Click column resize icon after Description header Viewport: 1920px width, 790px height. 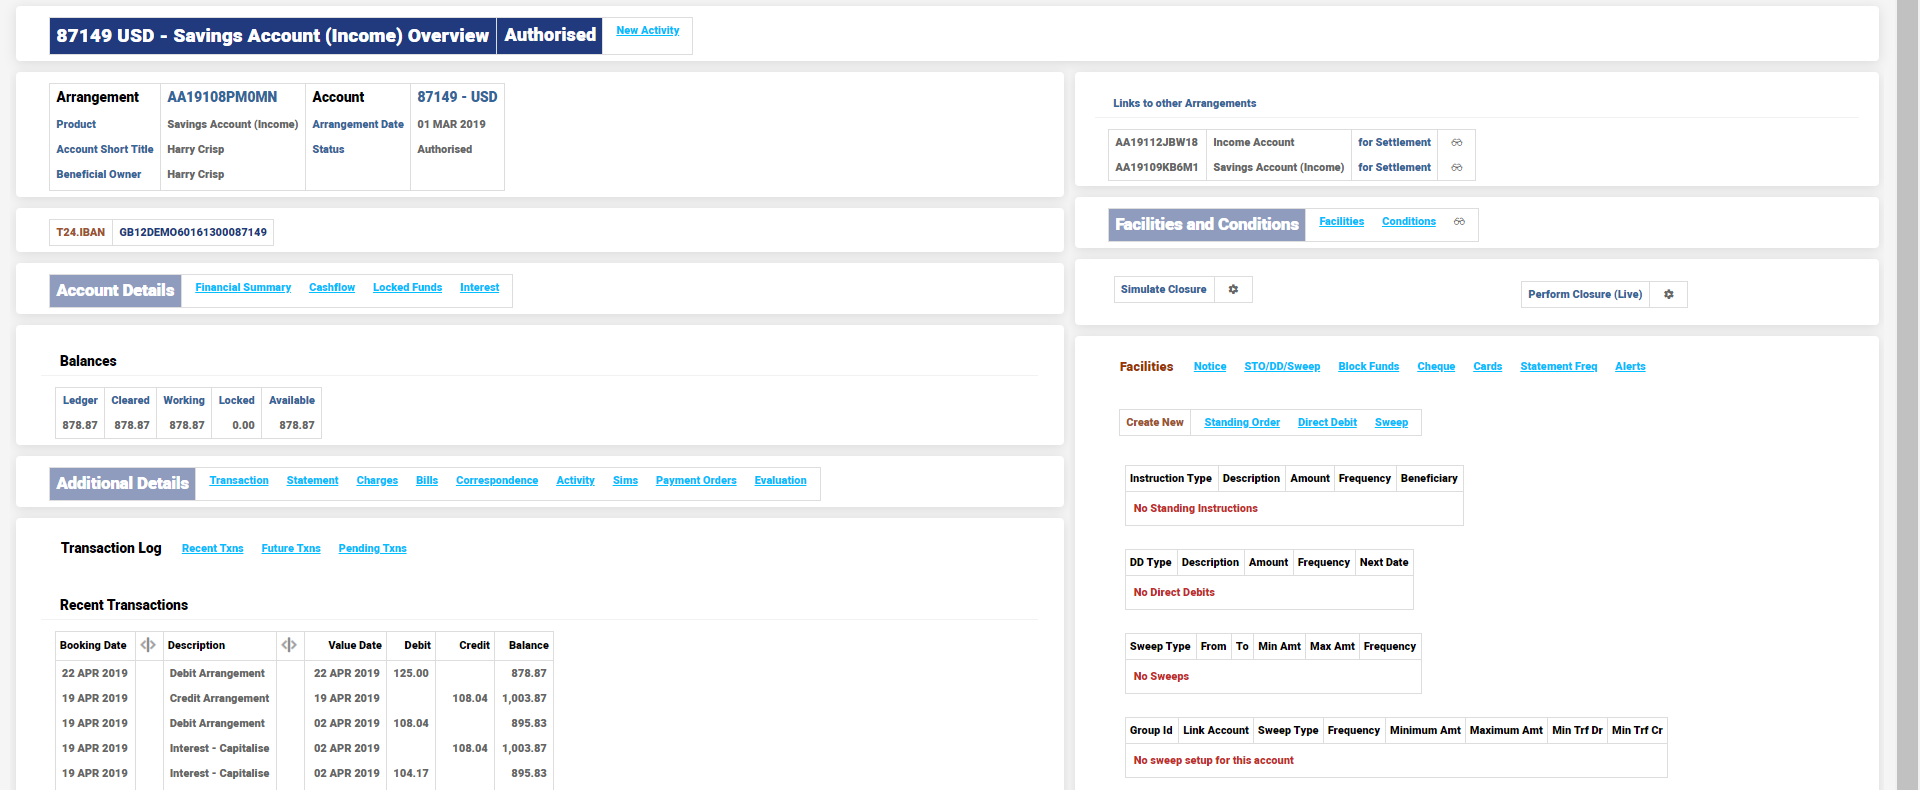[289, 645]
